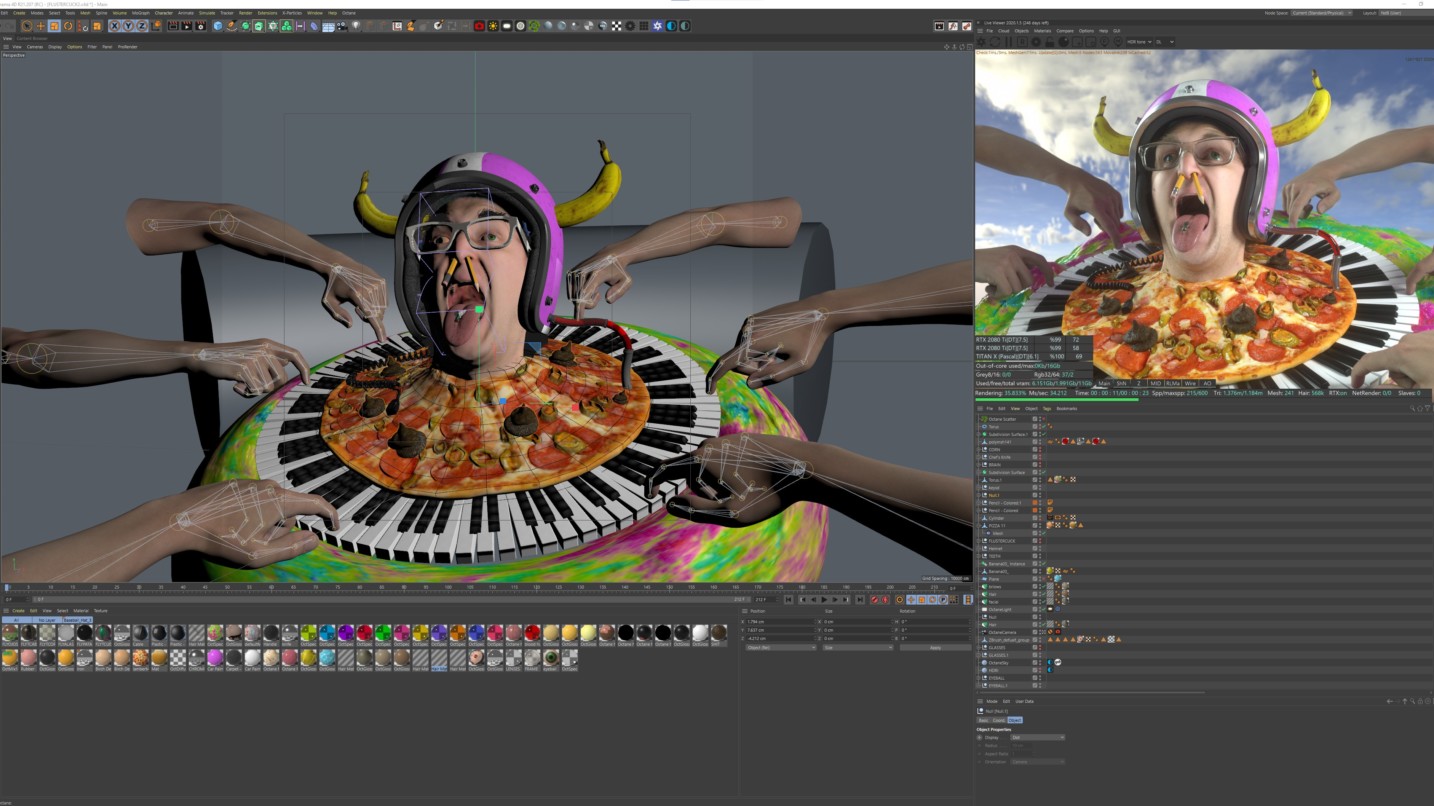The width and height of the screenshot is (1434, 806).
Task: Enable the Octane Scatter red X
Action: click(x=1044, y=419)
